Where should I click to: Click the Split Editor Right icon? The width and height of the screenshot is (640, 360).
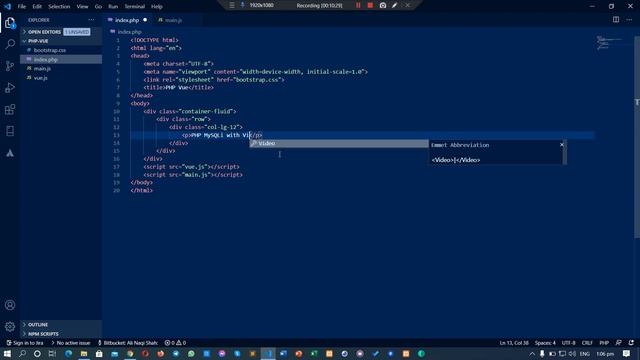(616, 20)
